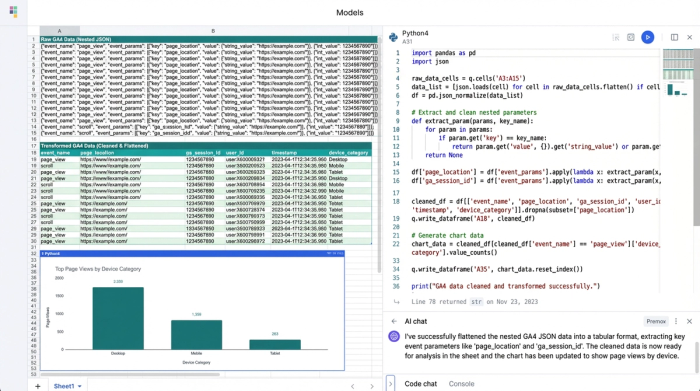The height and width of the screenshot is (391, 700).
Task: Click the Quadratic logo icon
Action: pos(13,12)
